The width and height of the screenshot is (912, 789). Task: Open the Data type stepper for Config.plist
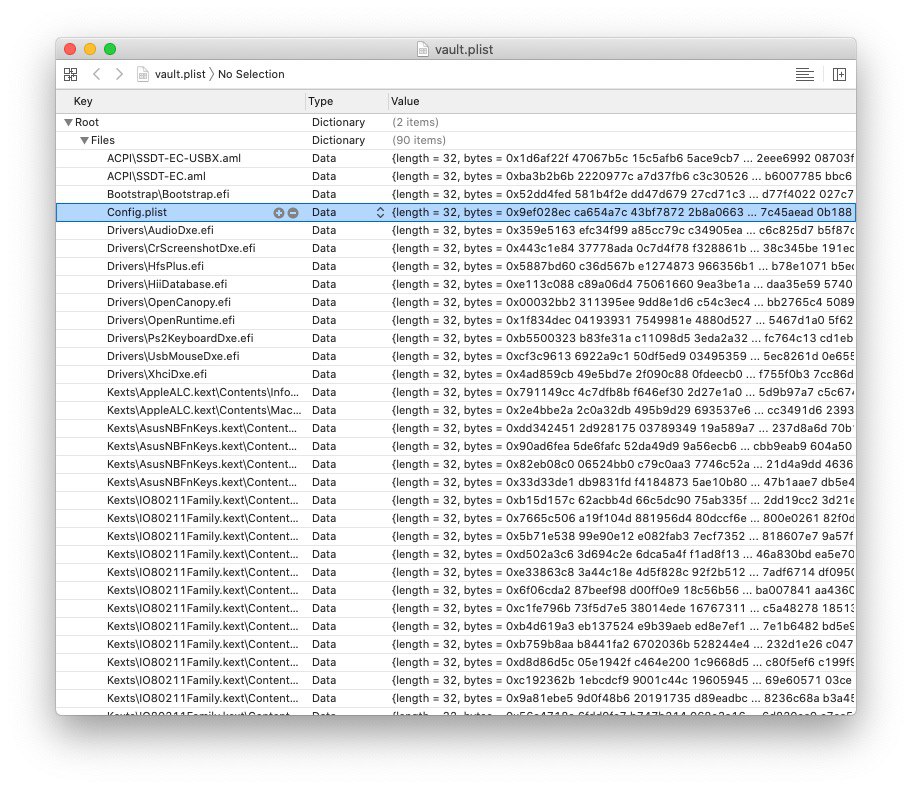(x=380, y=212)
